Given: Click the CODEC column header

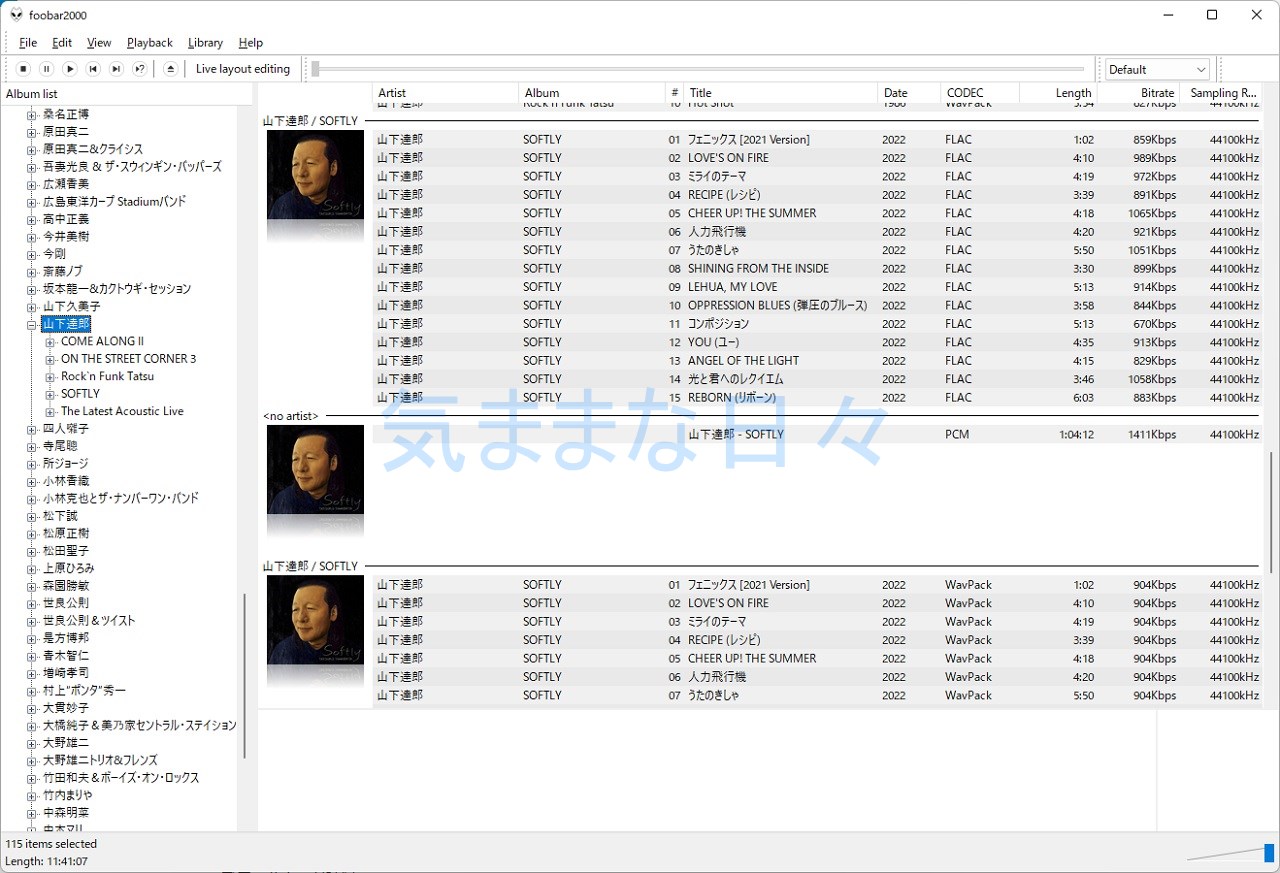Looking at the screenshot, I should 979,93.
